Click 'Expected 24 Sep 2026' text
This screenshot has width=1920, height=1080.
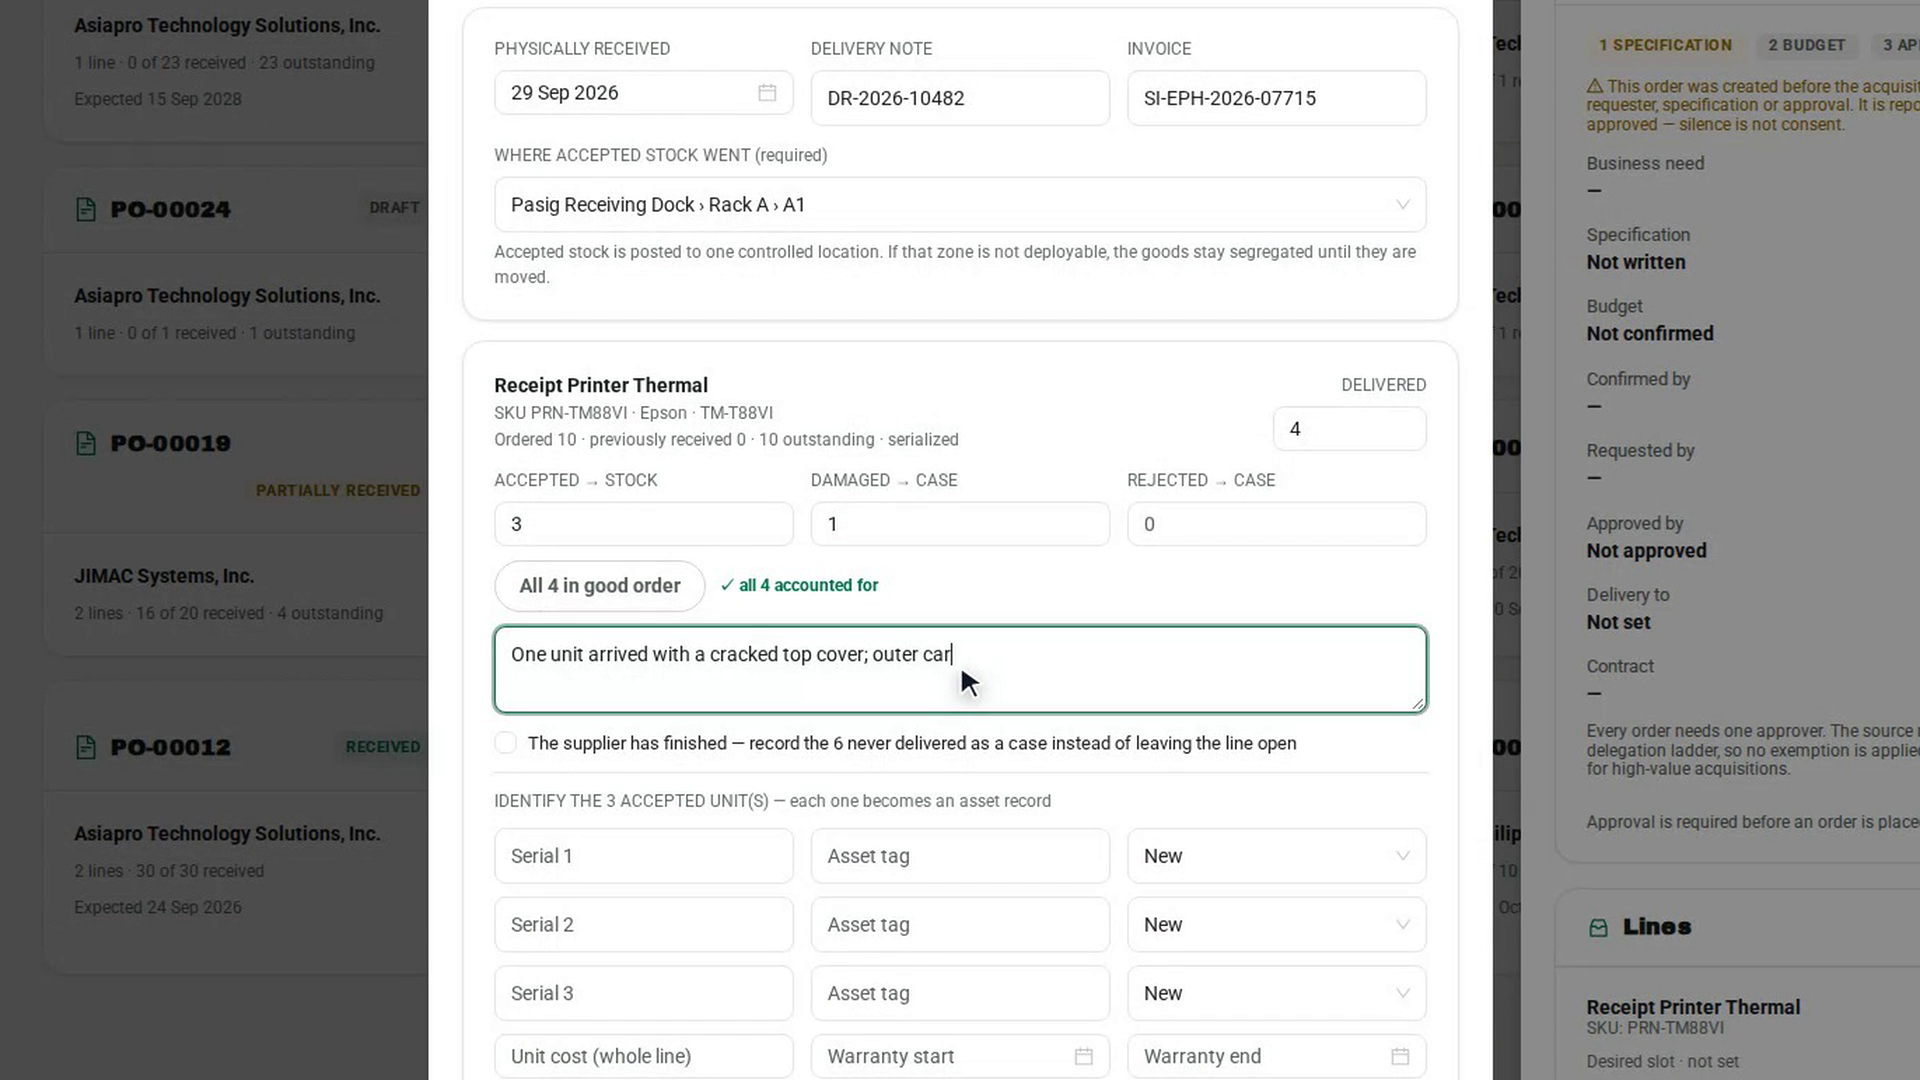(158, 907)
